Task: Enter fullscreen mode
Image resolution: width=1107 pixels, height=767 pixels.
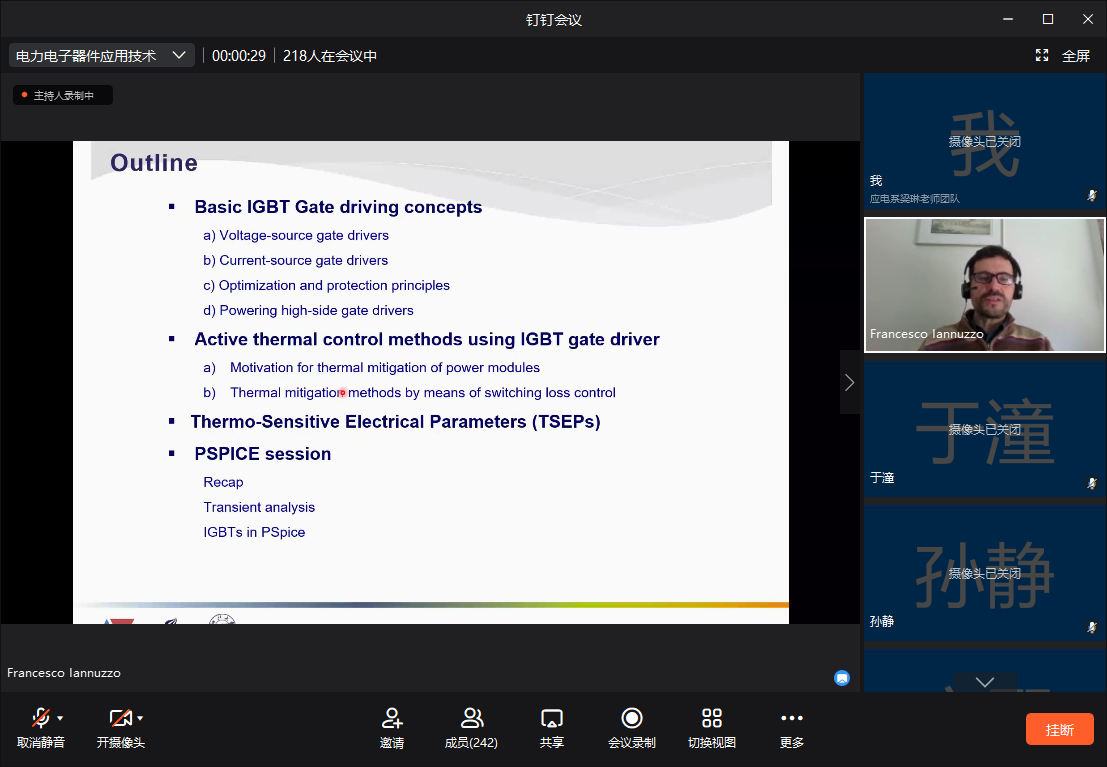Action: pos(1064,56)
